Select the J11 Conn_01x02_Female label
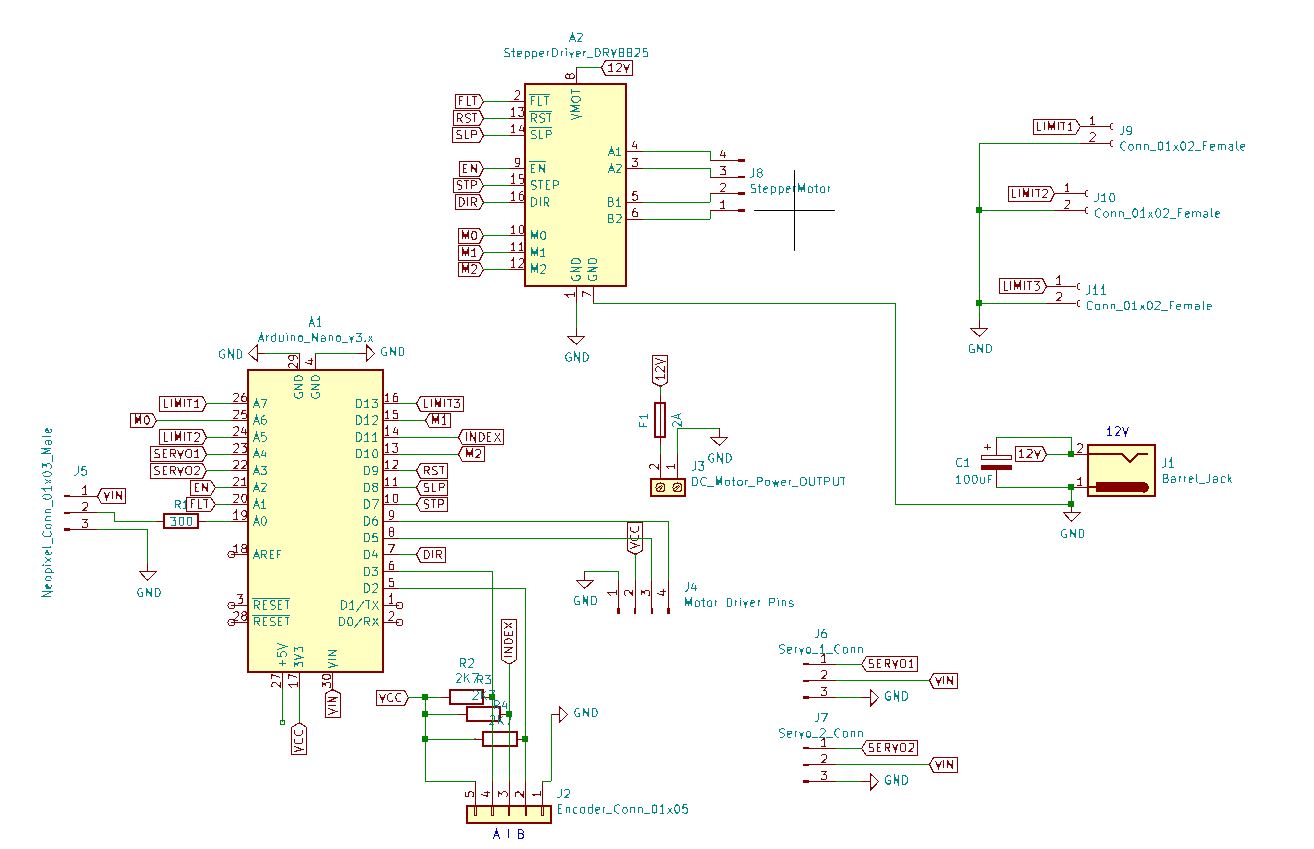The width and height of the screenshot is (1314, 849). tap(1149, 306)
